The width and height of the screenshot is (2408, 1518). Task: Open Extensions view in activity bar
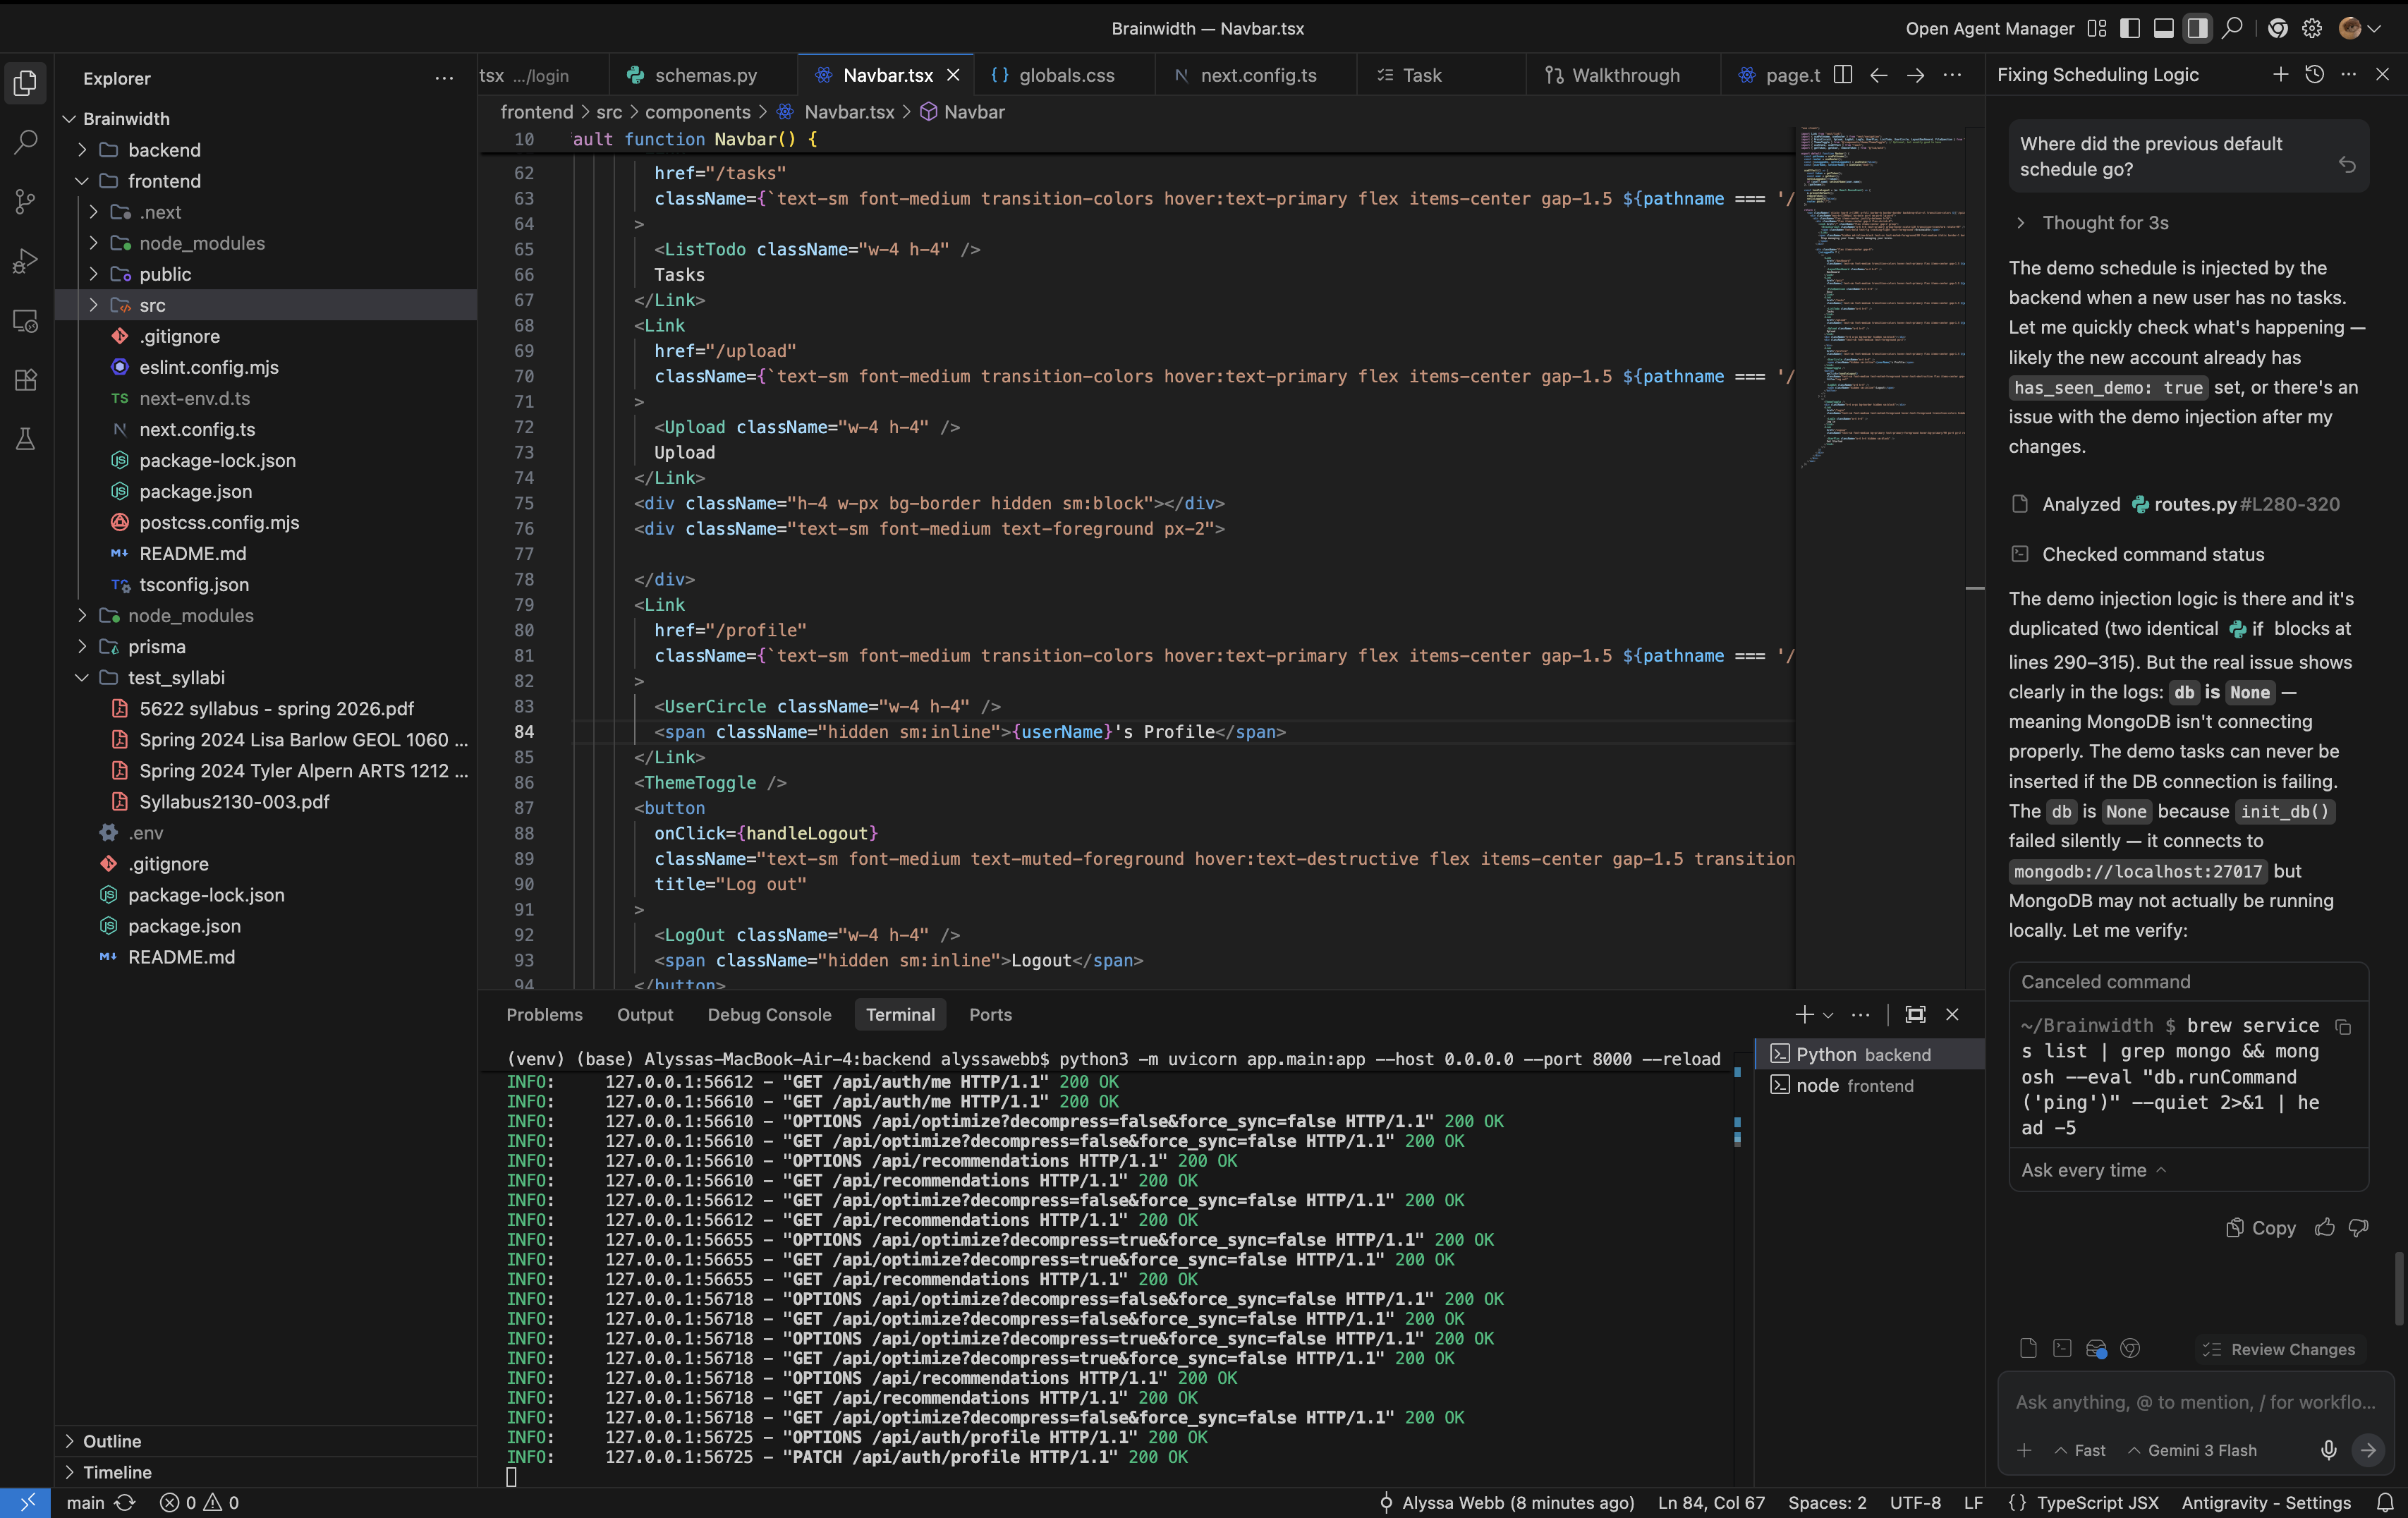tap(26, 380)
